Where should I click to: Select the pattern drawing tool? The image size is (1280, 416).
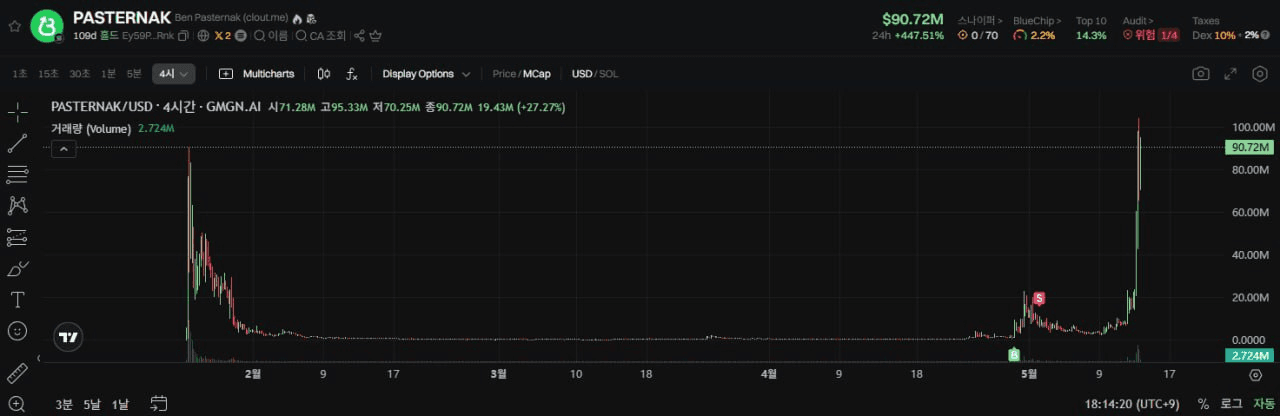17,206
